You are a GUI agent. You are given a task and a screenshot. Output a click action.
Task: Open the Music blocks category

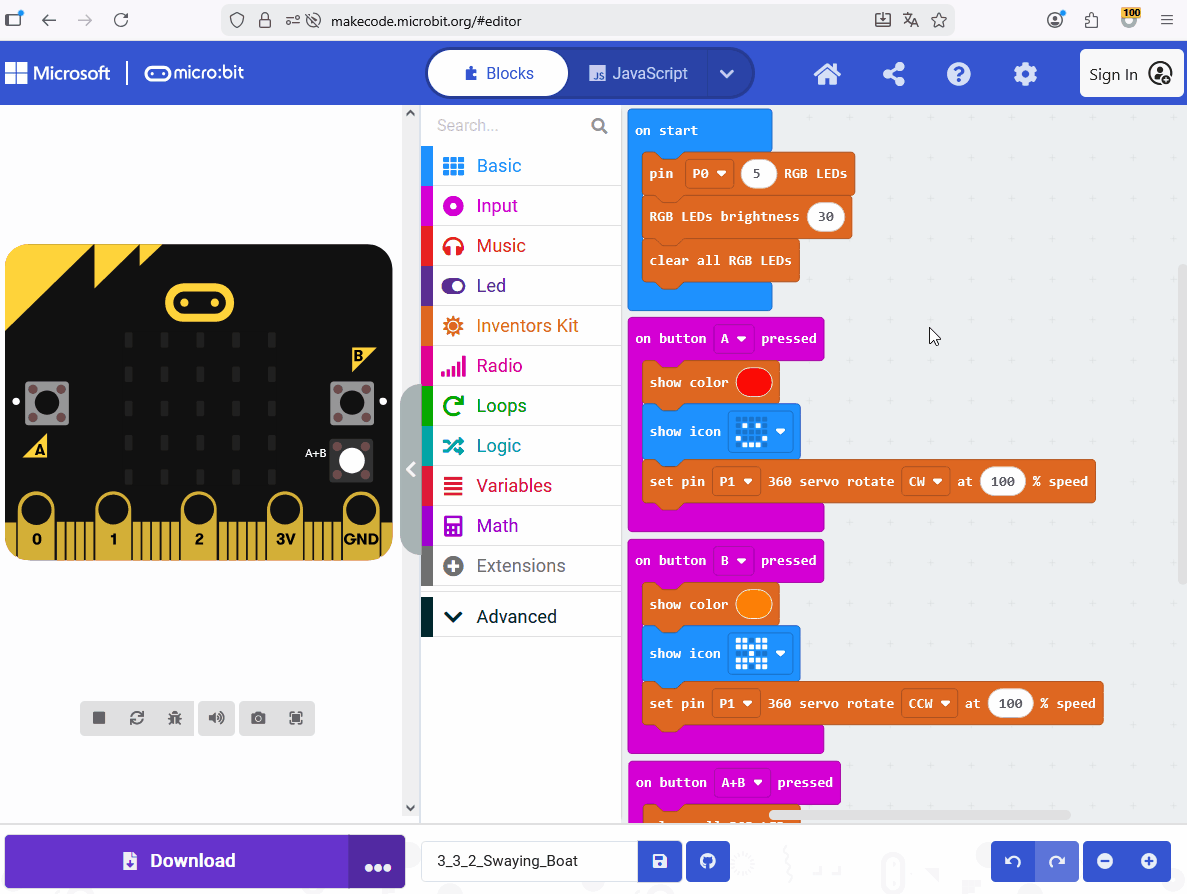pyautogui.click(x=521, y=246)
